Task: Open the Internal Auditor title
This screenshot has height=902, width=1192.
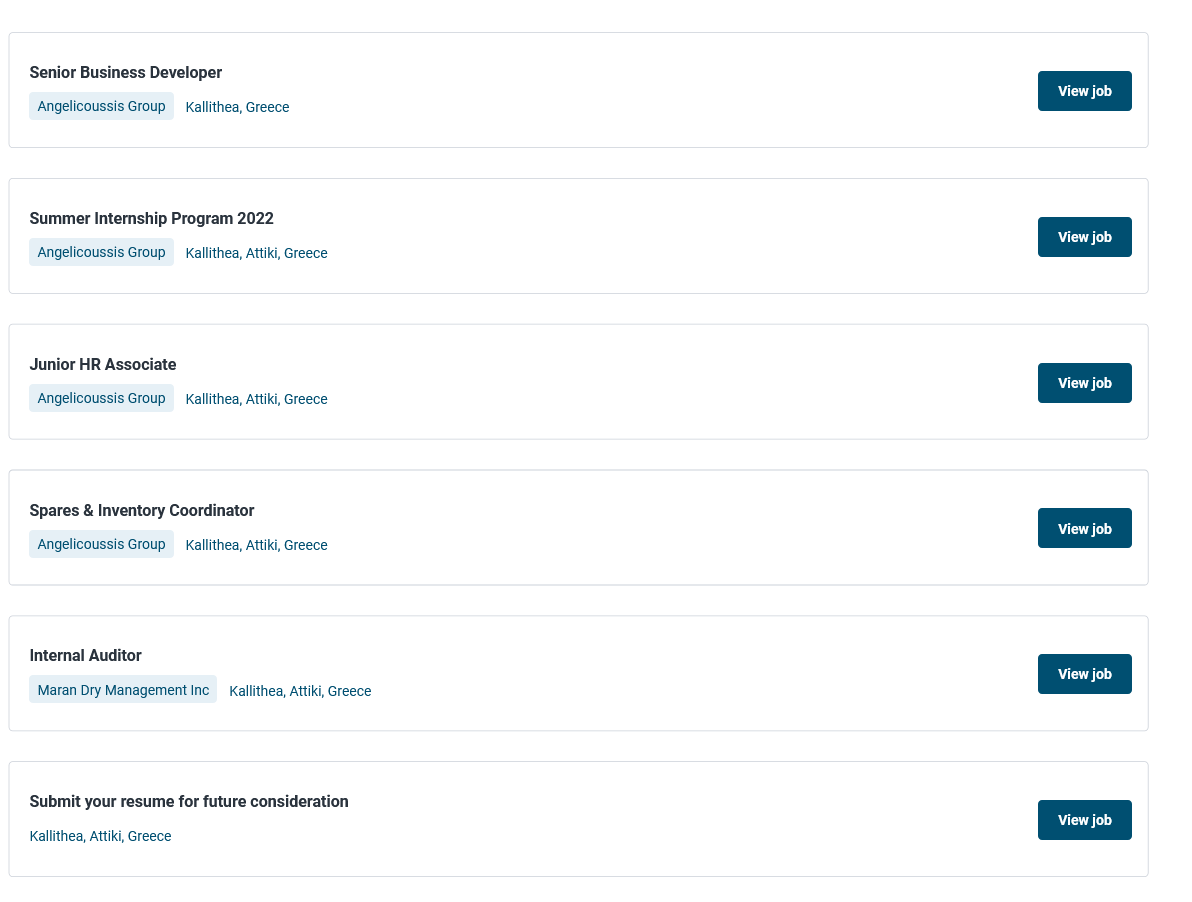Action: click(85, 655)
